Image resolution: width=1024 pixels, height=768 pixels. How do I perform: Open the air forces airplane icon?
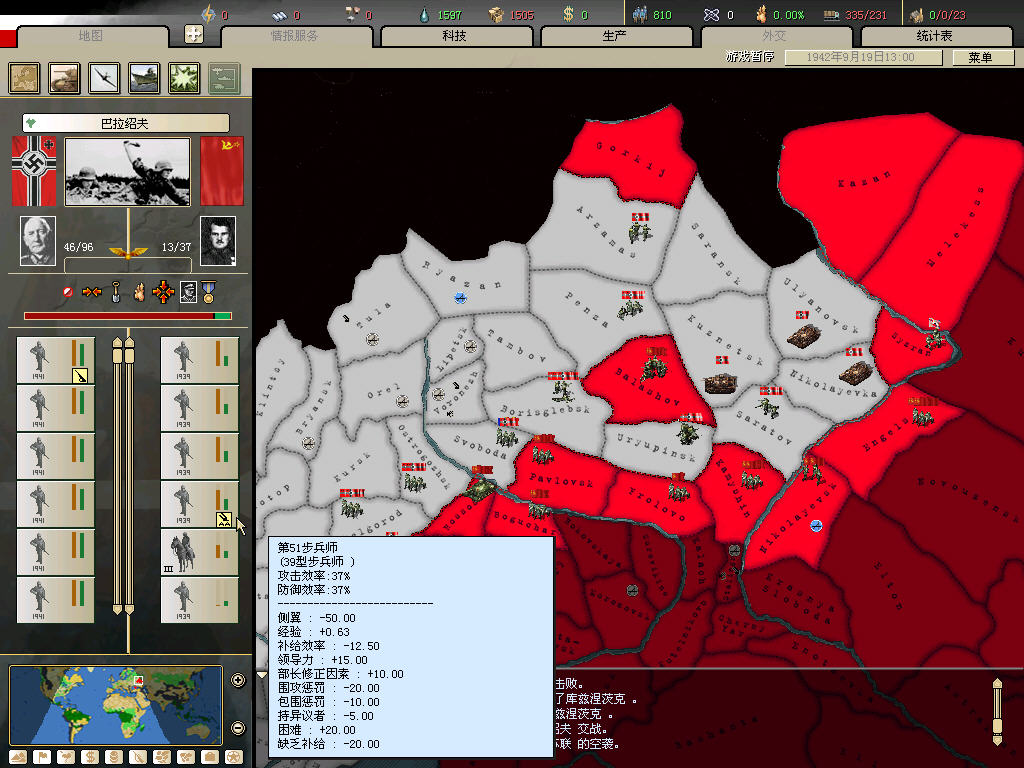pos(104,78)
